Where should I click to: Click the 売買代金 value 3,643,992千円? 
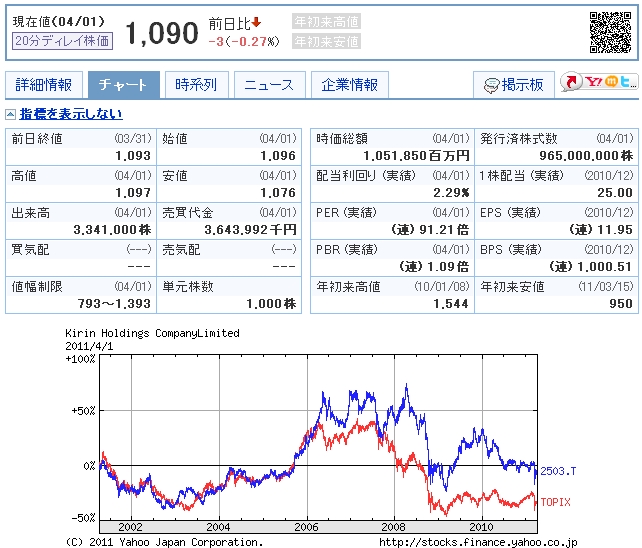[x=251, y=230]
